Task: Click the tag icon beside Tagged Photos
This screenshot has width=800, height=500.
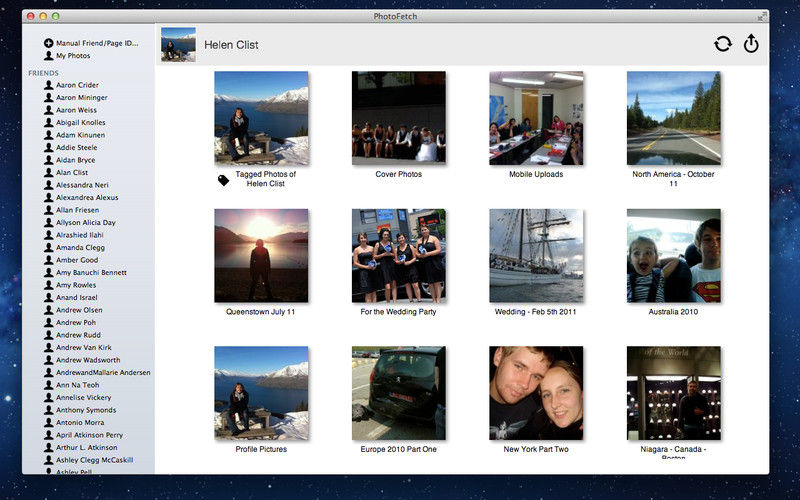Action: pyautogui.click(x=223, y=180)
